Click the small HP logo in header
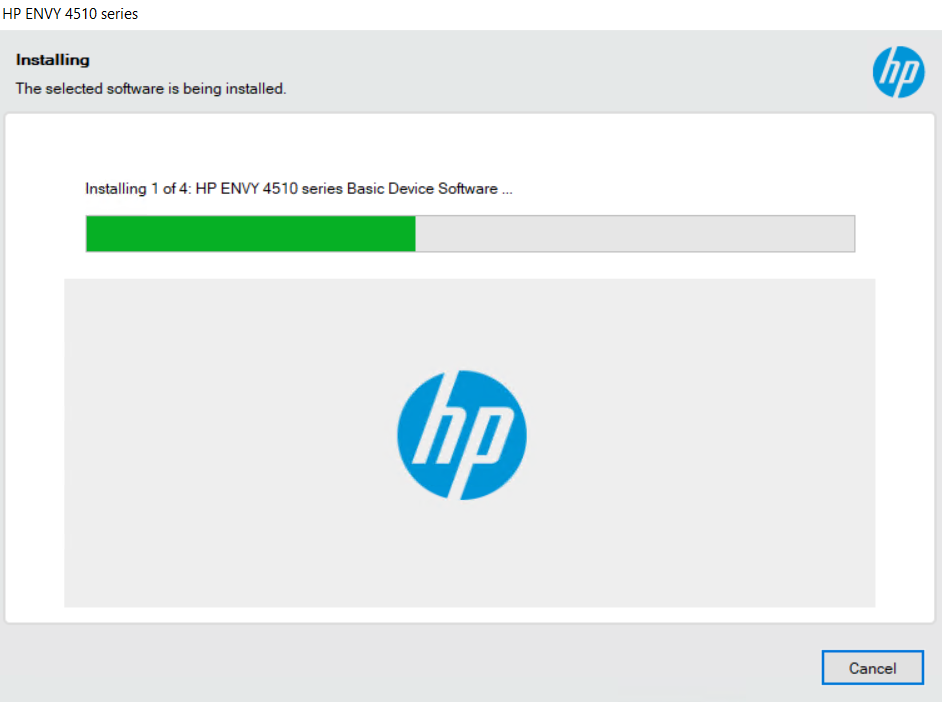Image resolution: width=942 pixels, height=702 pixels. 898,72
